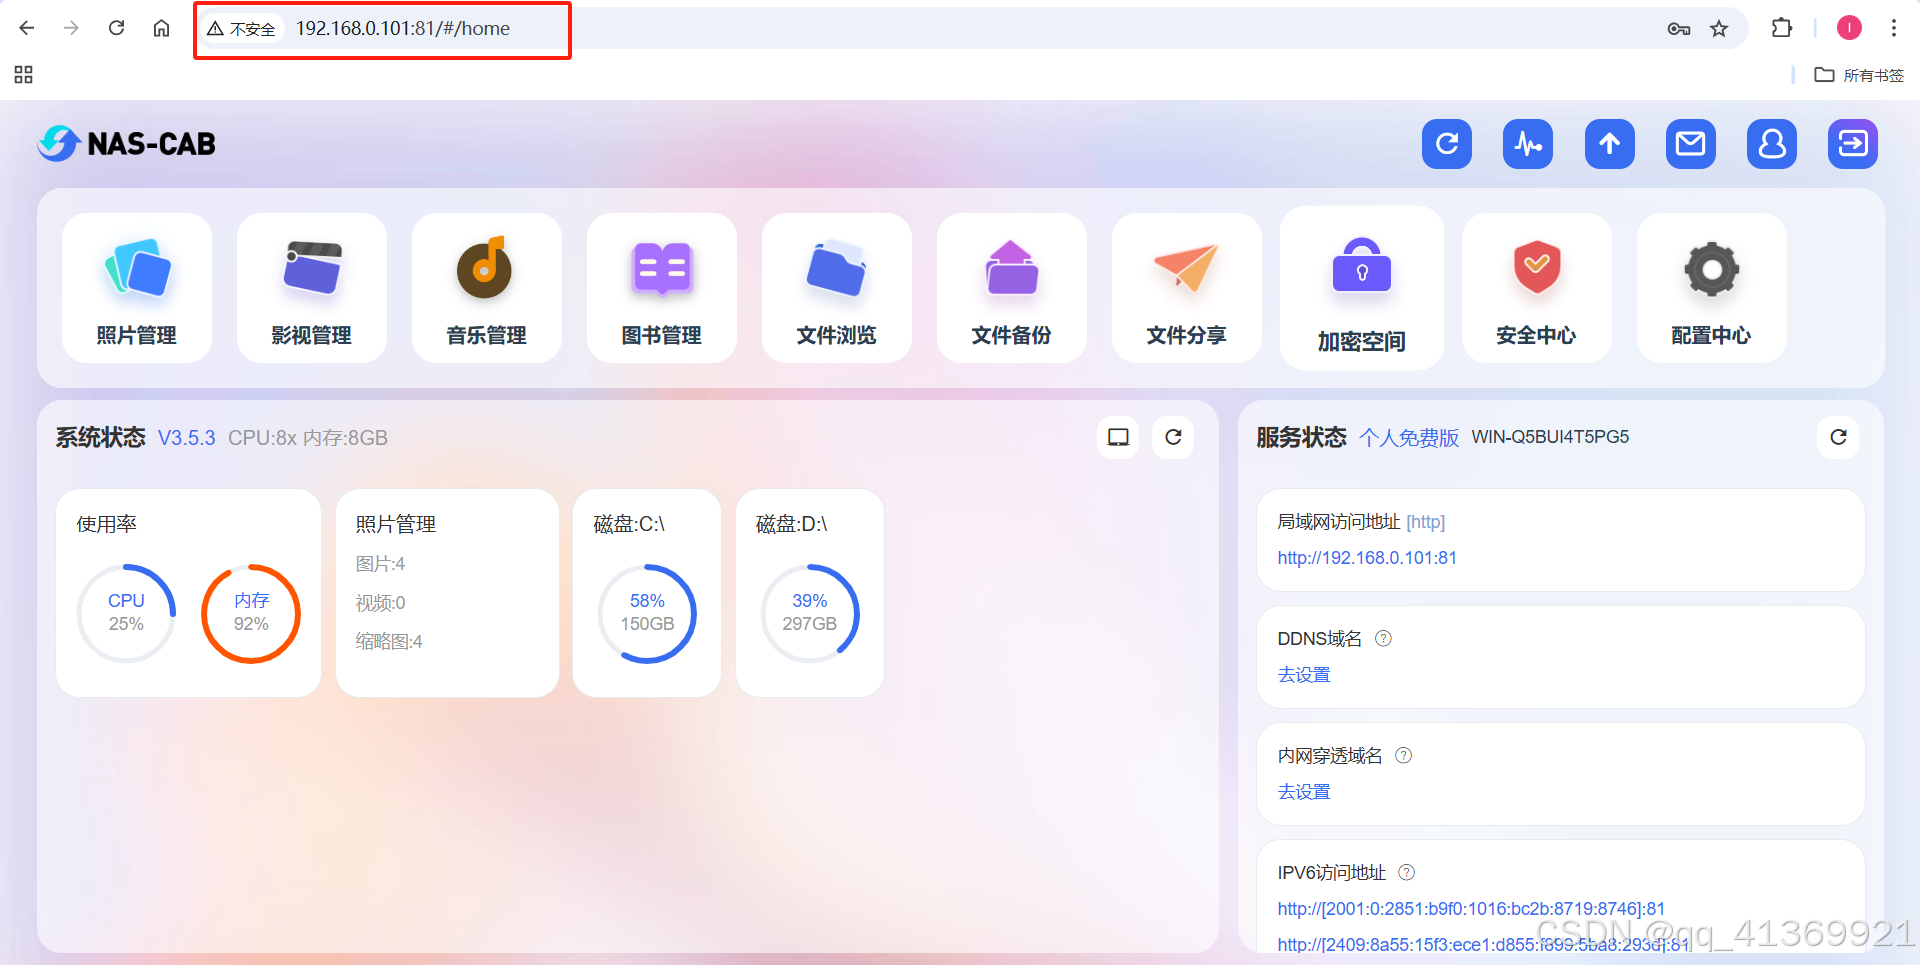Click the hostname WIN-Q5BUI4T5PG5
Image resolution: width=1920 pixels, height=965 pixels.
1550,437
